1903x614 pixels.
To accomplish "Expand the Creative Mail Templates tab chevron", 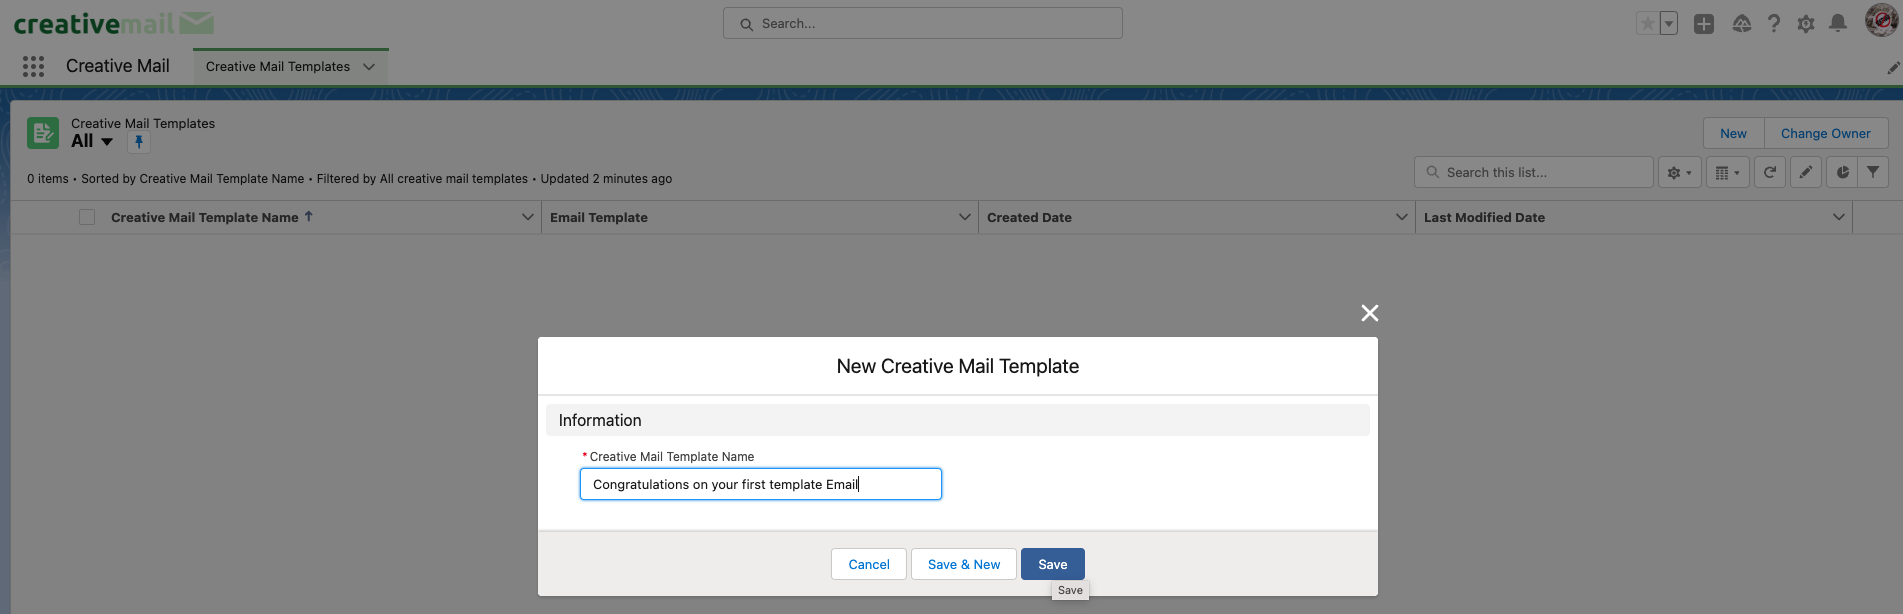I will (x=369, y=67).
